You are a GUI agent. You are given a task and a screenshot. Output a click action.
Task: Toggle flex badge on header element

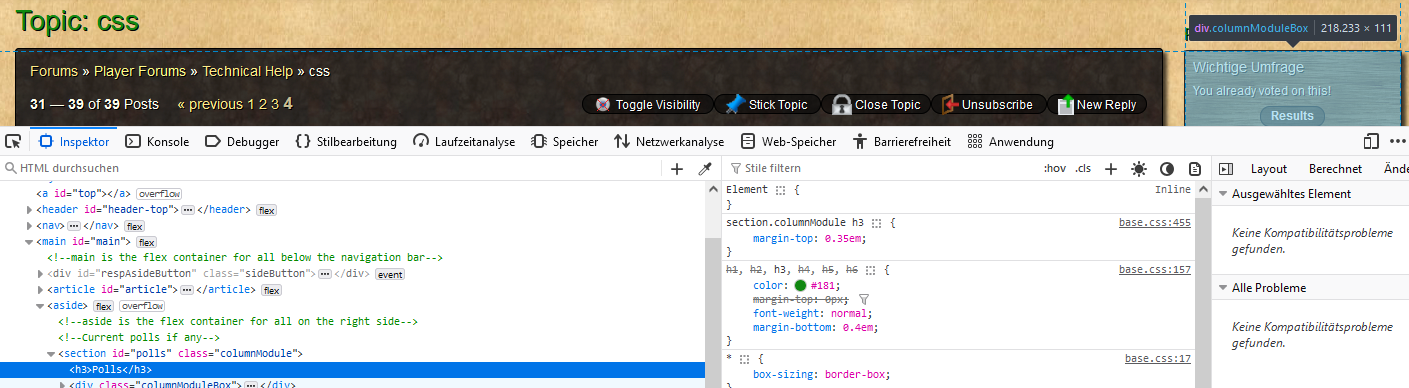[266, 210]
